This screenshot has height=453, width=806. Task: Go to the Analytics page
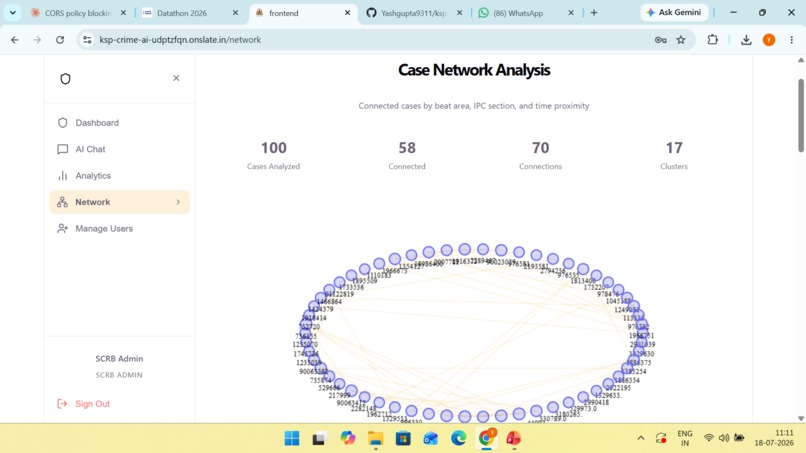pyautogui.click(x=119, y=176)
